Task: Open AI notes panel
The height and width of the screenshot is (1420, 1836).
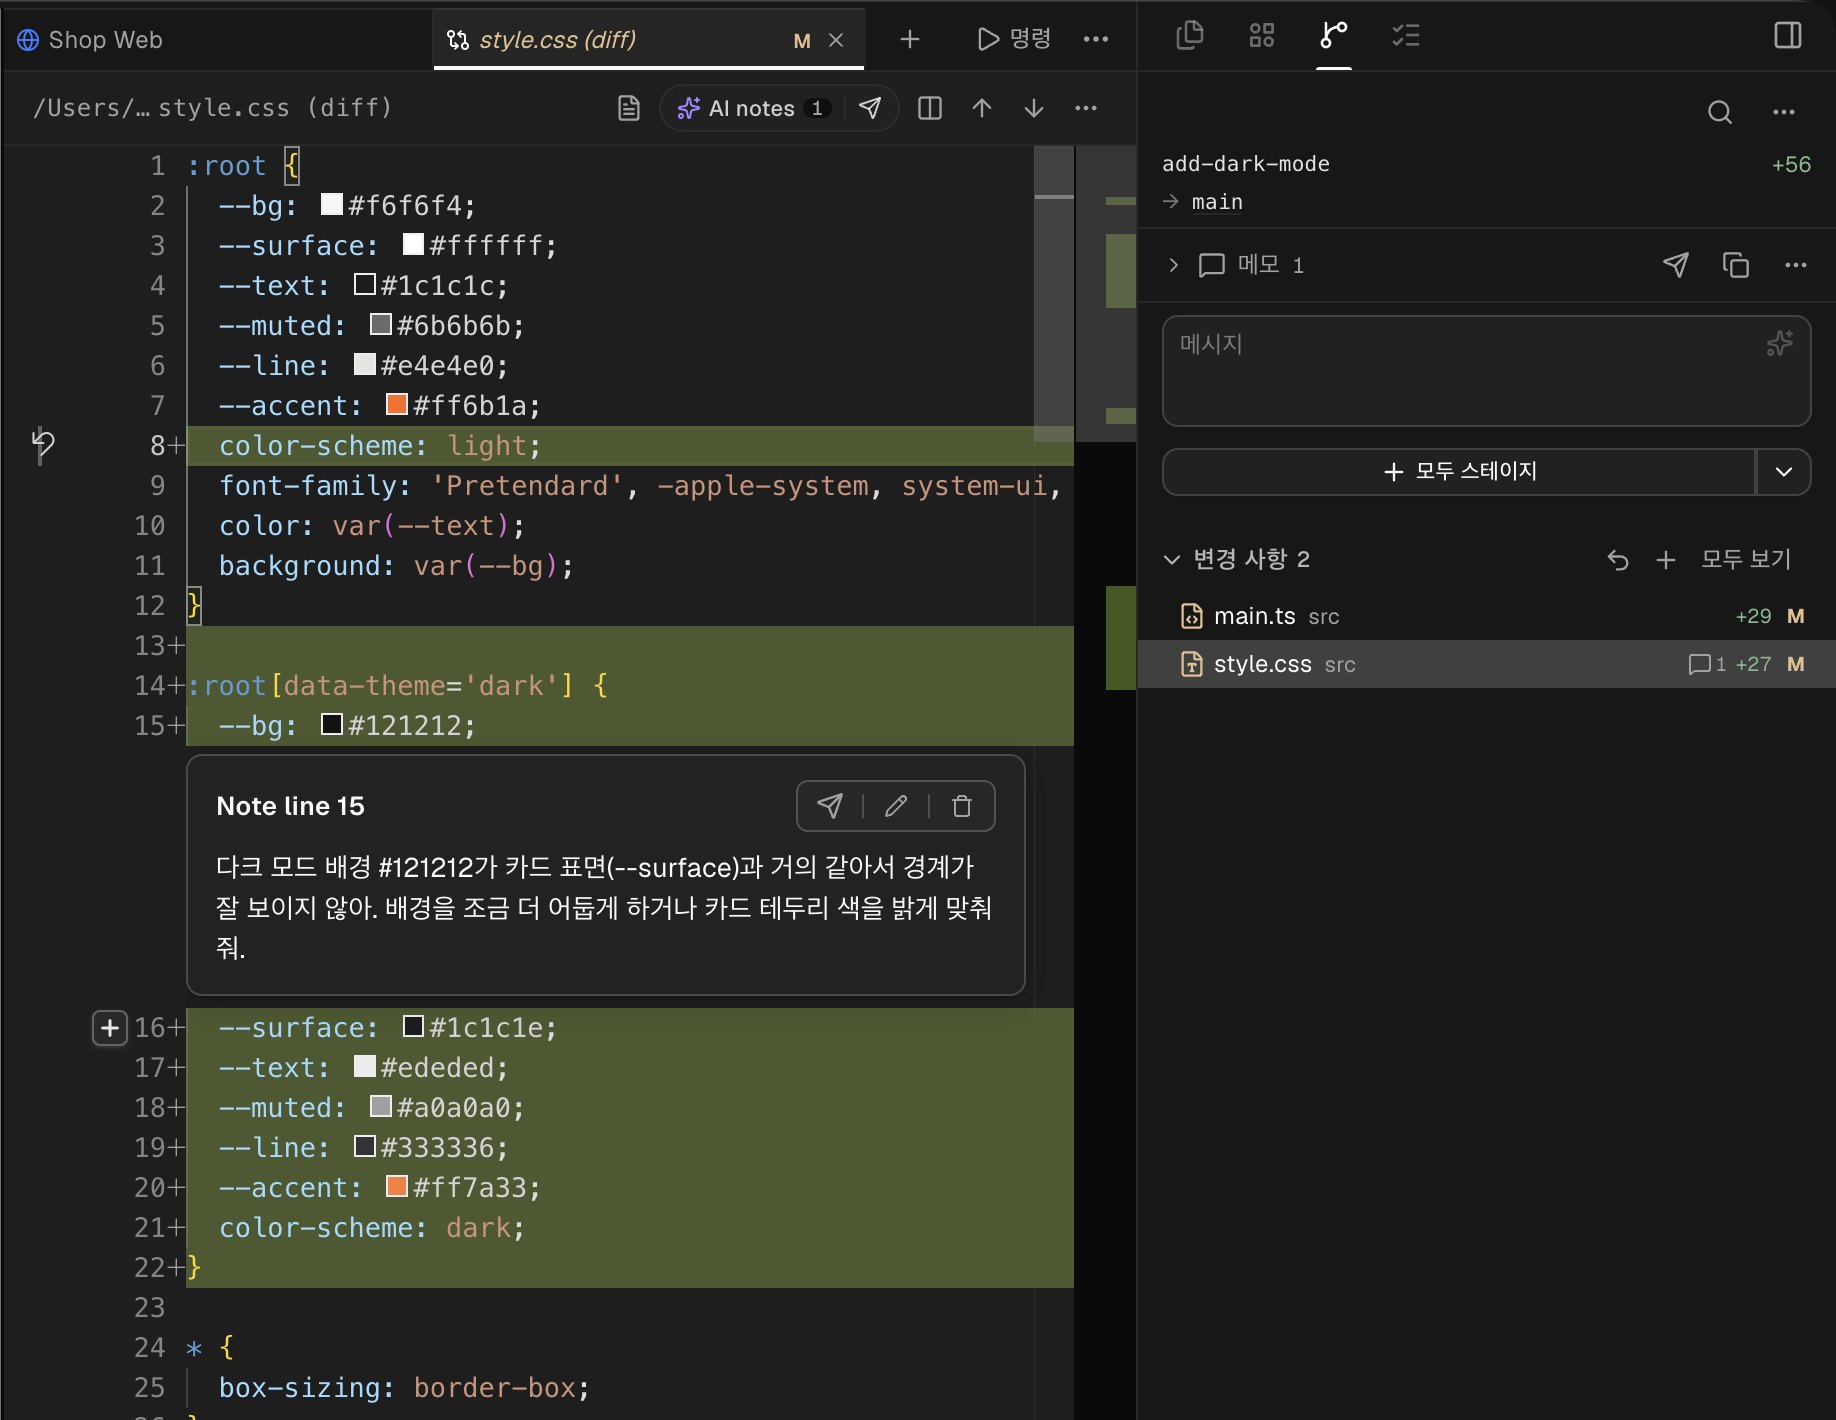Action: [753, 108]
